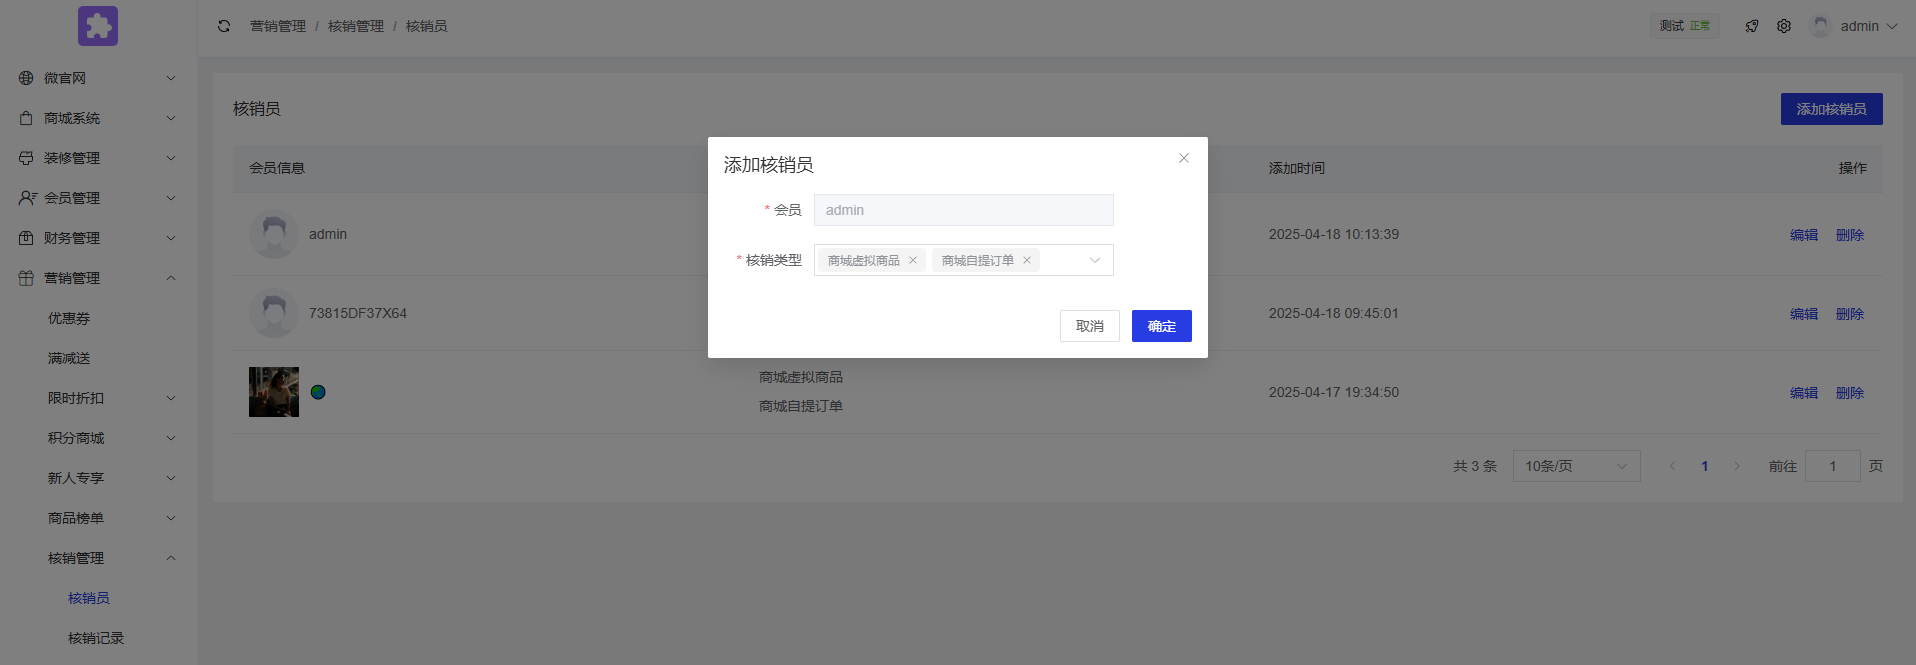Open the 10条/页 page size dropdown
This screenshot has height=665, width=1916.
coord(1576,466)
